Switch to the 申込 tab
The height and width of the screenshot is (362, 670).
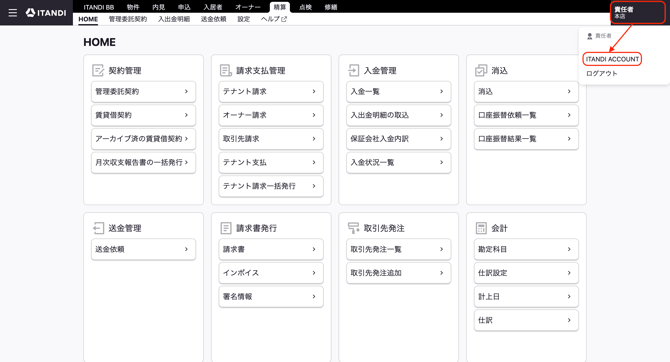[184, 7]
